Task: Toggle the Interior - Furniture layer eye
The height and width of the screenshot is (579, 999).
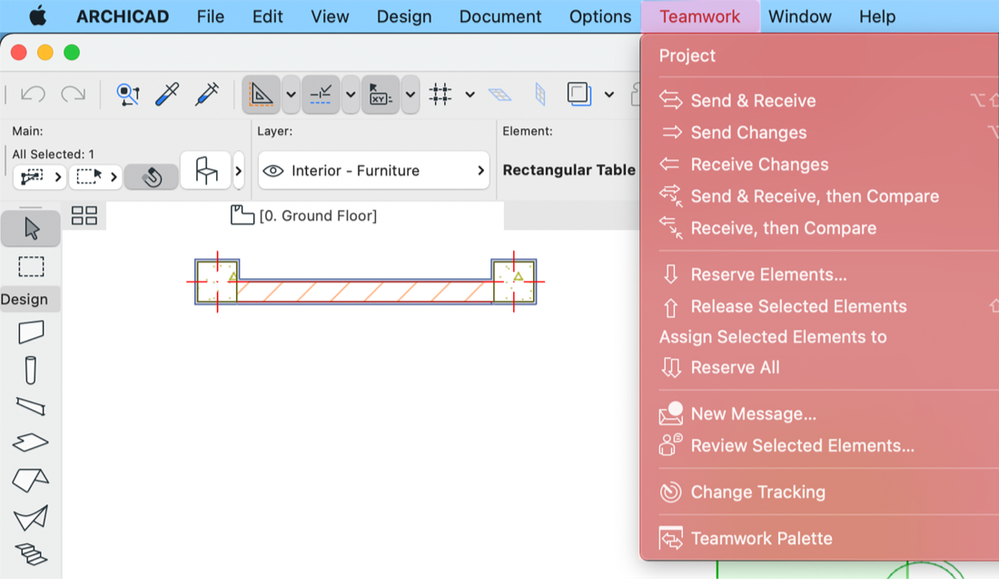Action: [273, 171]
